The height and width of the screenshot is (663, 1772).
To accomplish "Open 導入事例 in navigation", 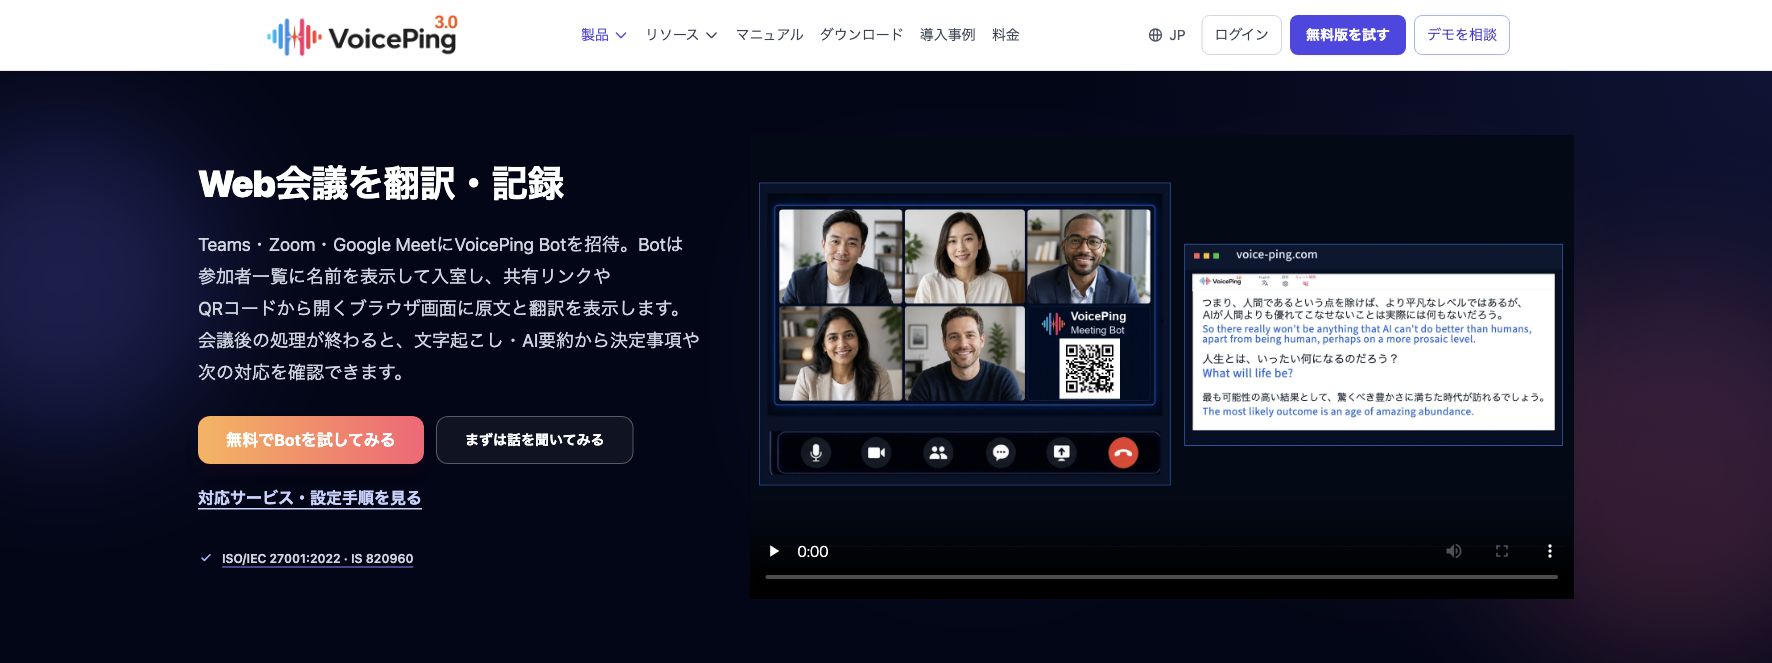I will (947, 35).
